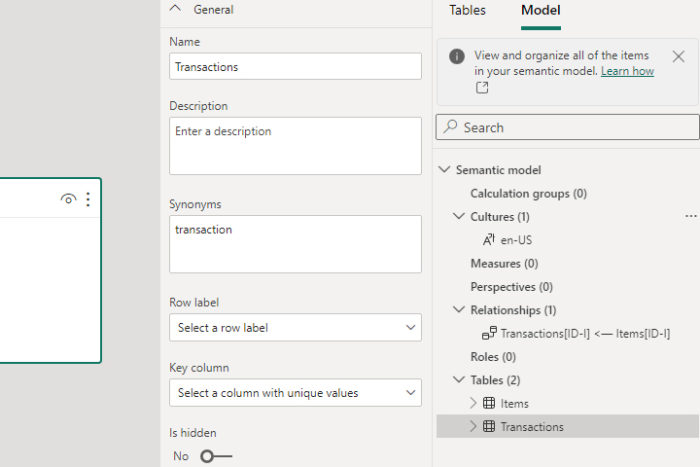Select Measures (0) in the tree
The height and width of the screenshot is (467, 700).
[x=504, y=264]
